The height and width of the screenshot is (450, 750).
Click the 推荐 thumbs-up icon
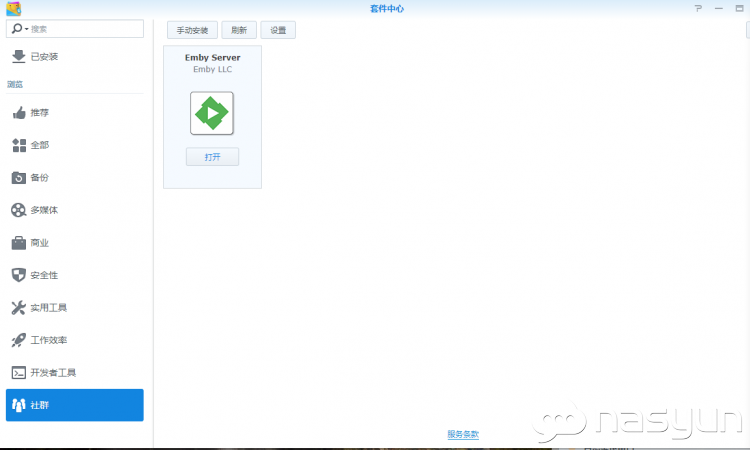point(19,113)
